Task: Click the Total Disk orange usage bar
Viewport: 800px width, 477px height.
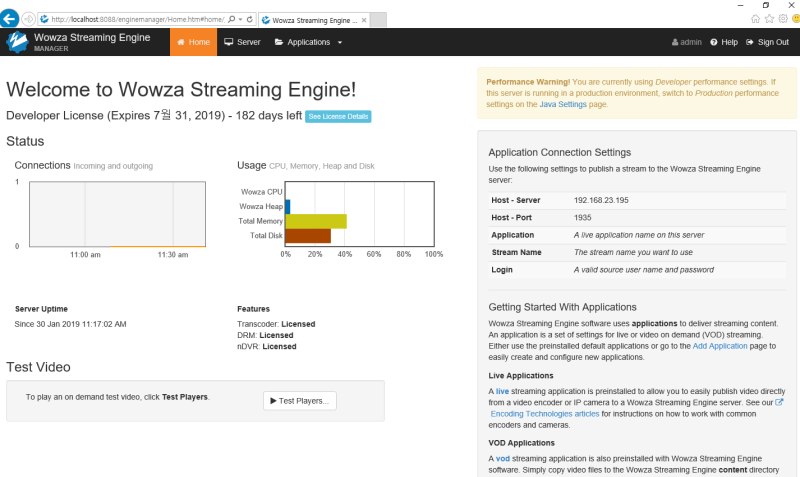Action: click(308, 236)
